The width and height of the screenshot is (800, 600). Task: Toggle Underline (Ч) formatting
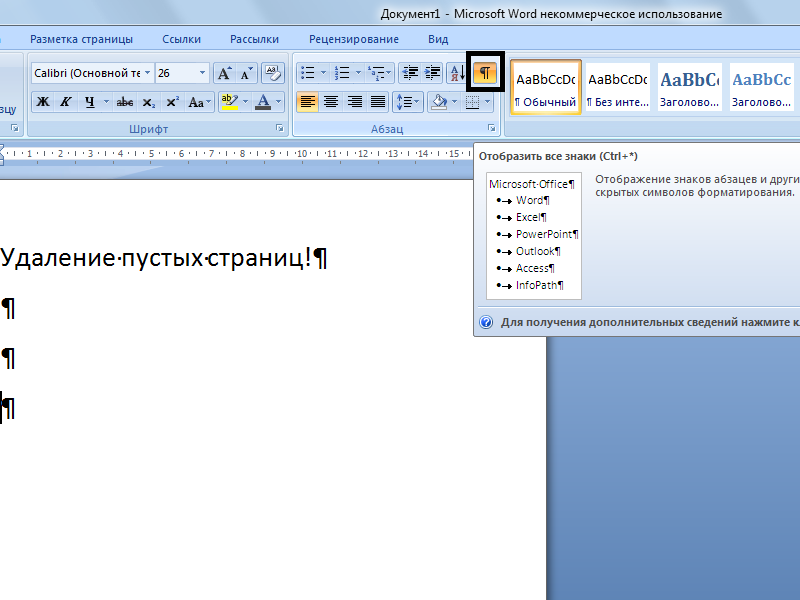(x=90, y=102)
